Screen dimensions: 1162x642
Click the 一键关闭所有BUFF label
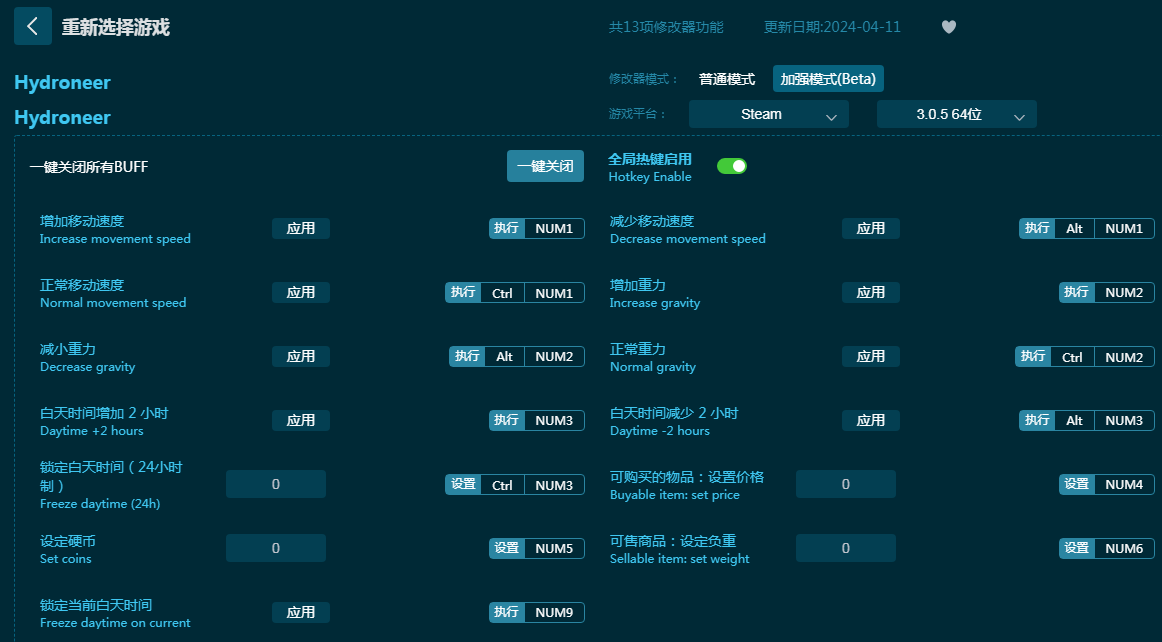click(x=89, y=167)
